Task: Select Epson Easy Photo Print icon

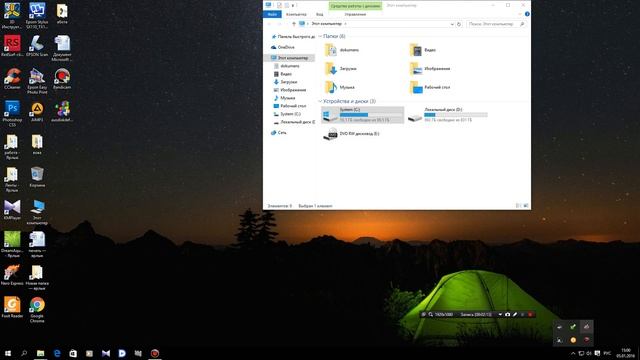Action: (x=37, y=81)
